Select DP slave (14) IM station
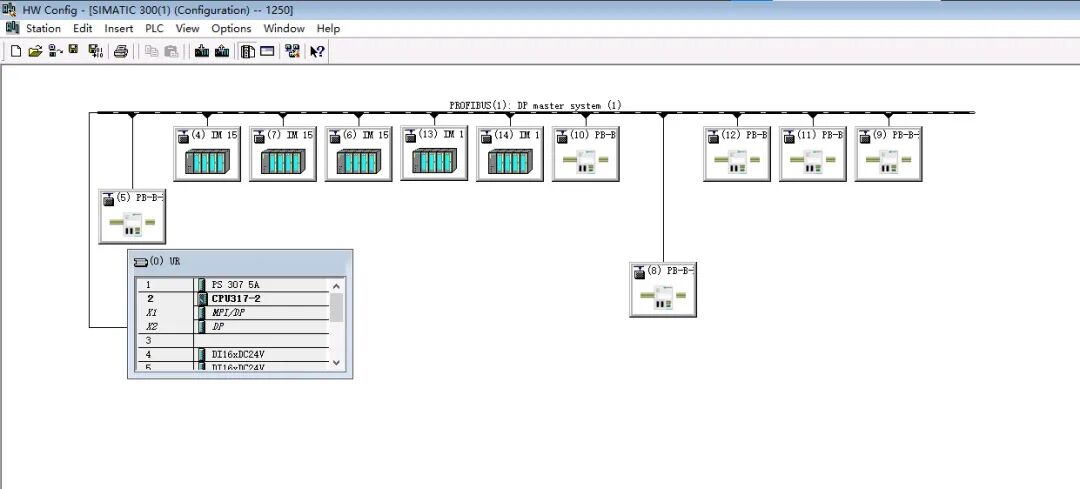 pyautogui.click(x=510, y=154)
